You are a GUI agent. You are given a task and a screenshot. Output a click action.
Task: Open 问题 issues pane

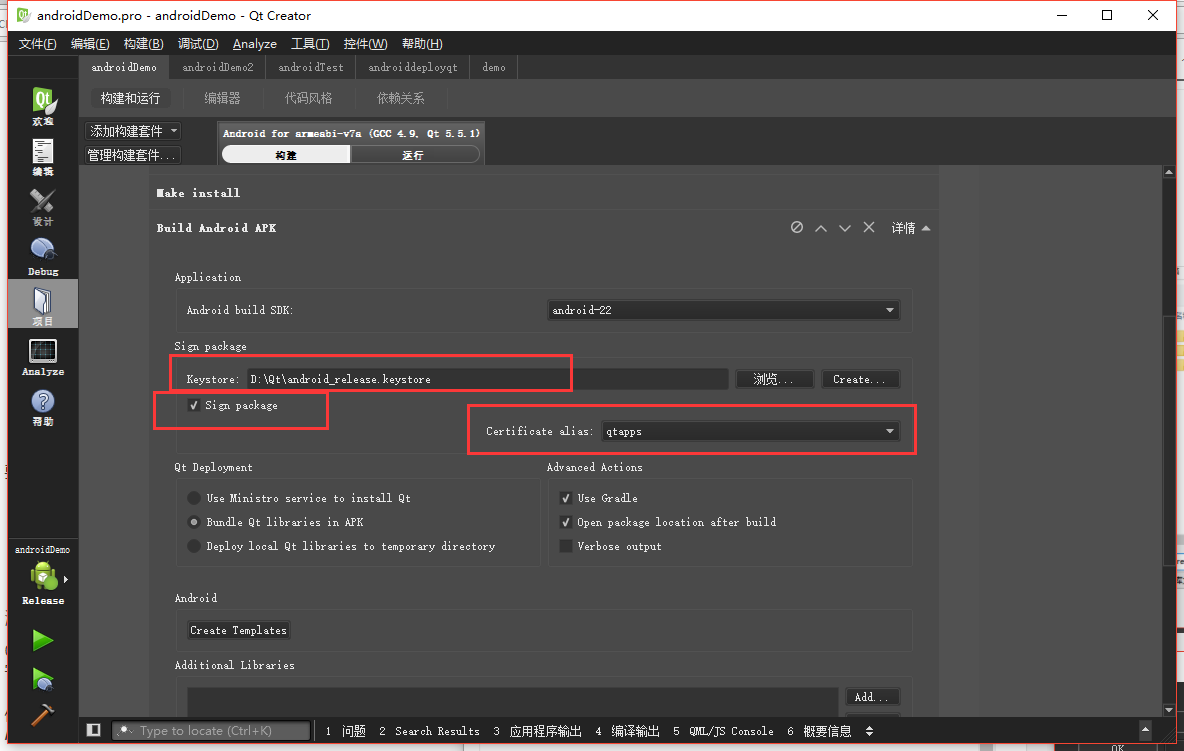(346, 731)
